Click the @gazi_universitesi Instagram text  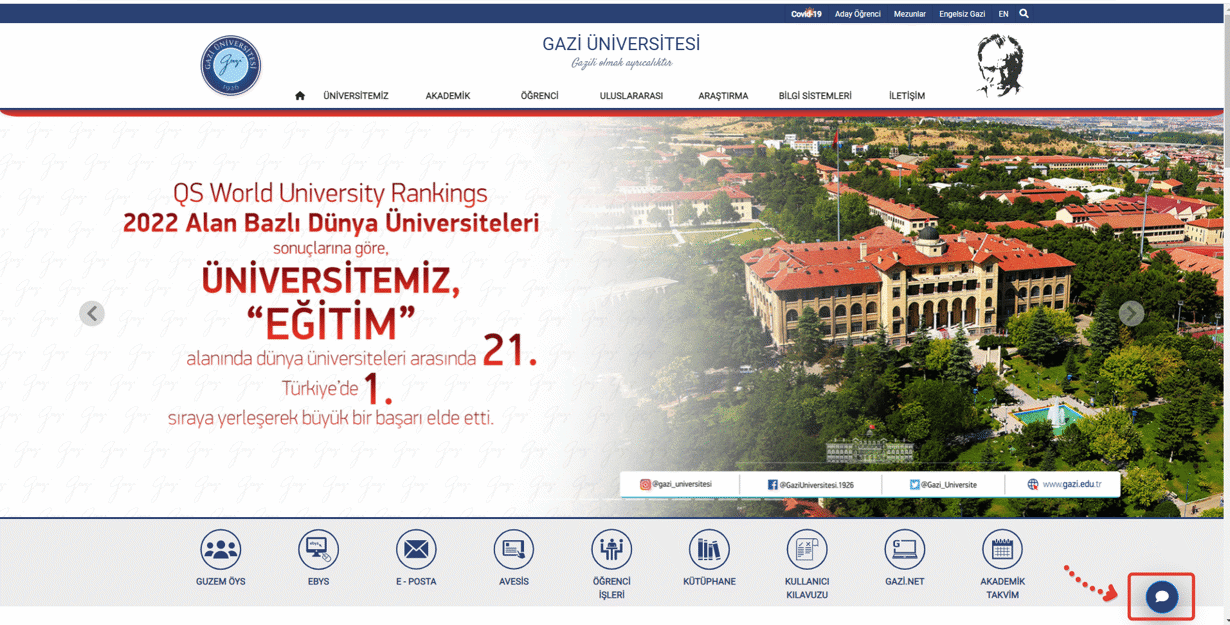pyautogui.click(x=682, y=484)
